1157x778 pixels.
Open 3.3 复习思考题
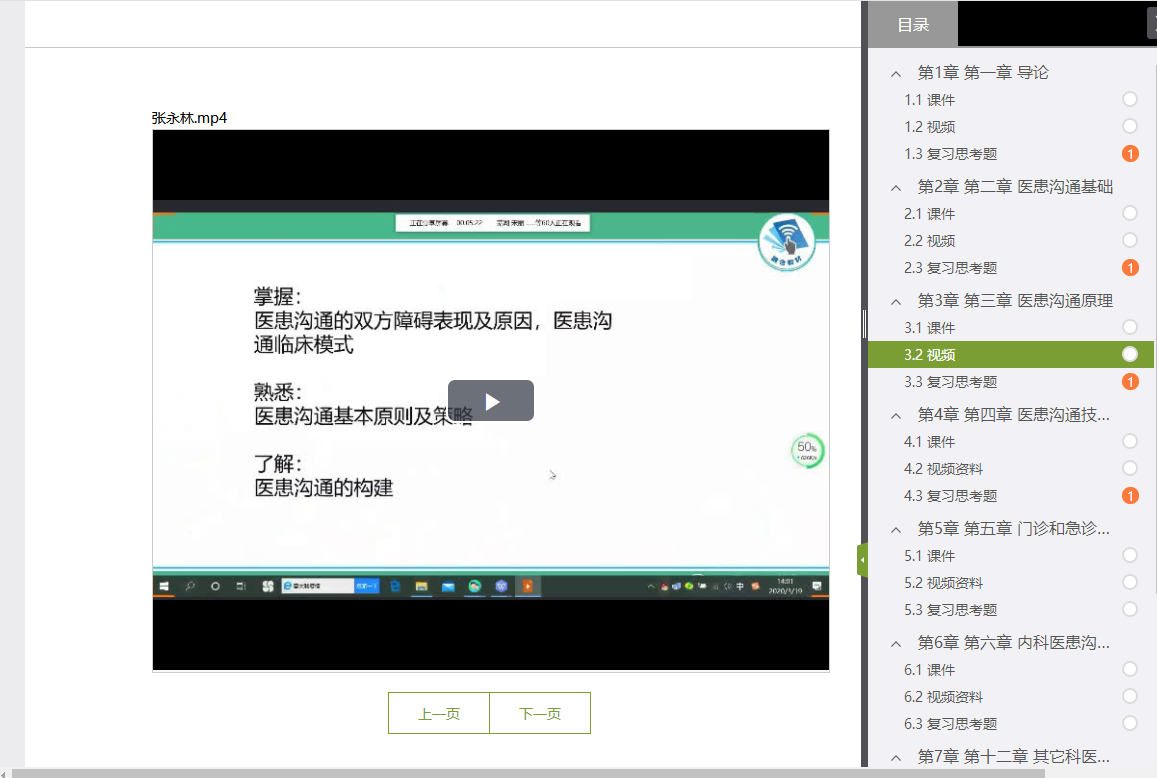pos(950,382)
